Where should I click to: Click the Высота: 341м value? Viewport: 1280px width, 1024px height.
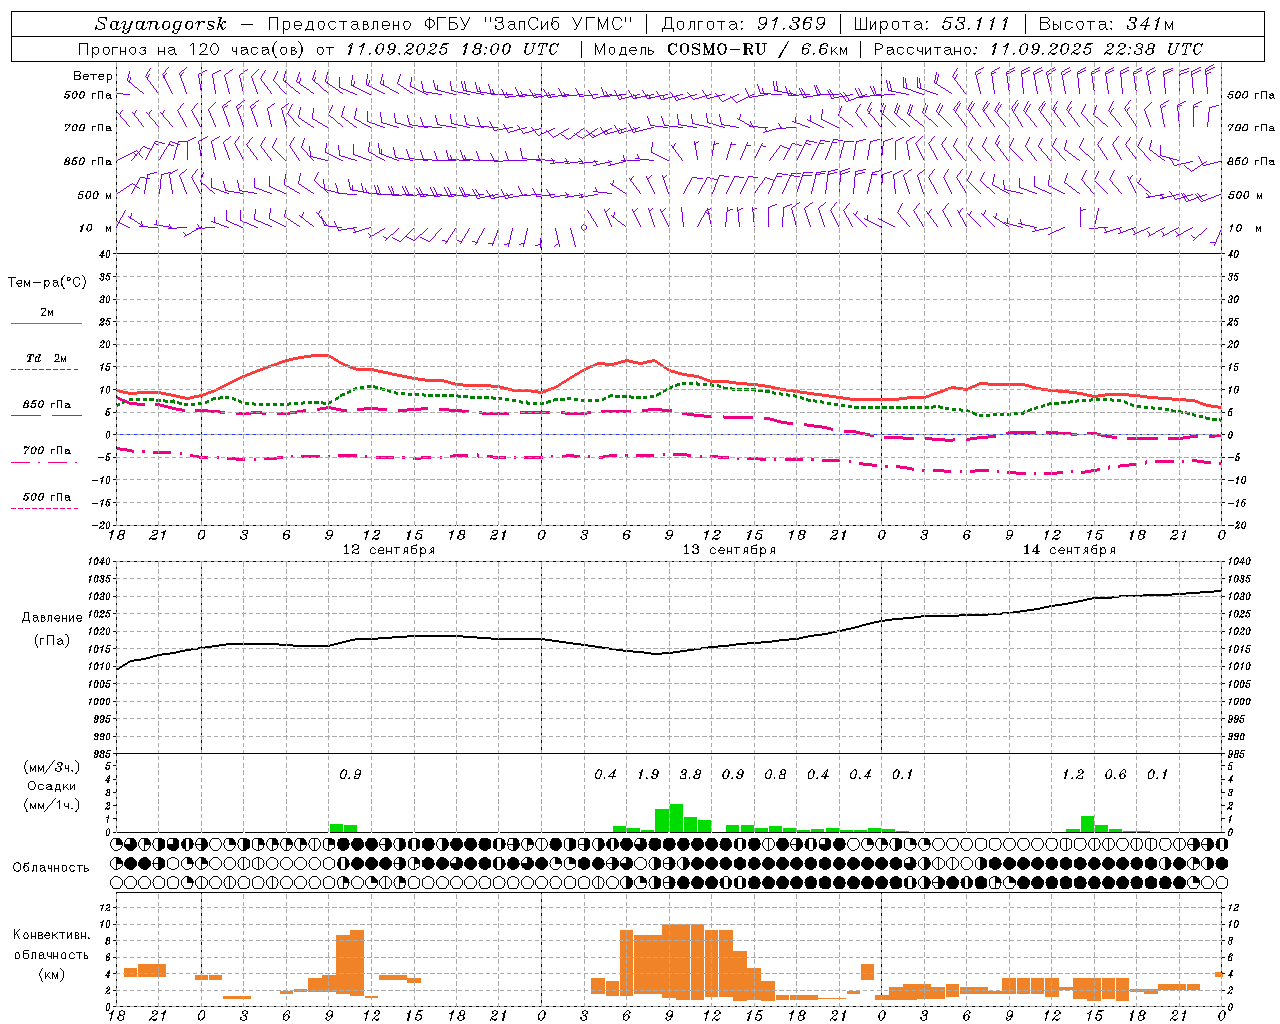[1106, 24]
